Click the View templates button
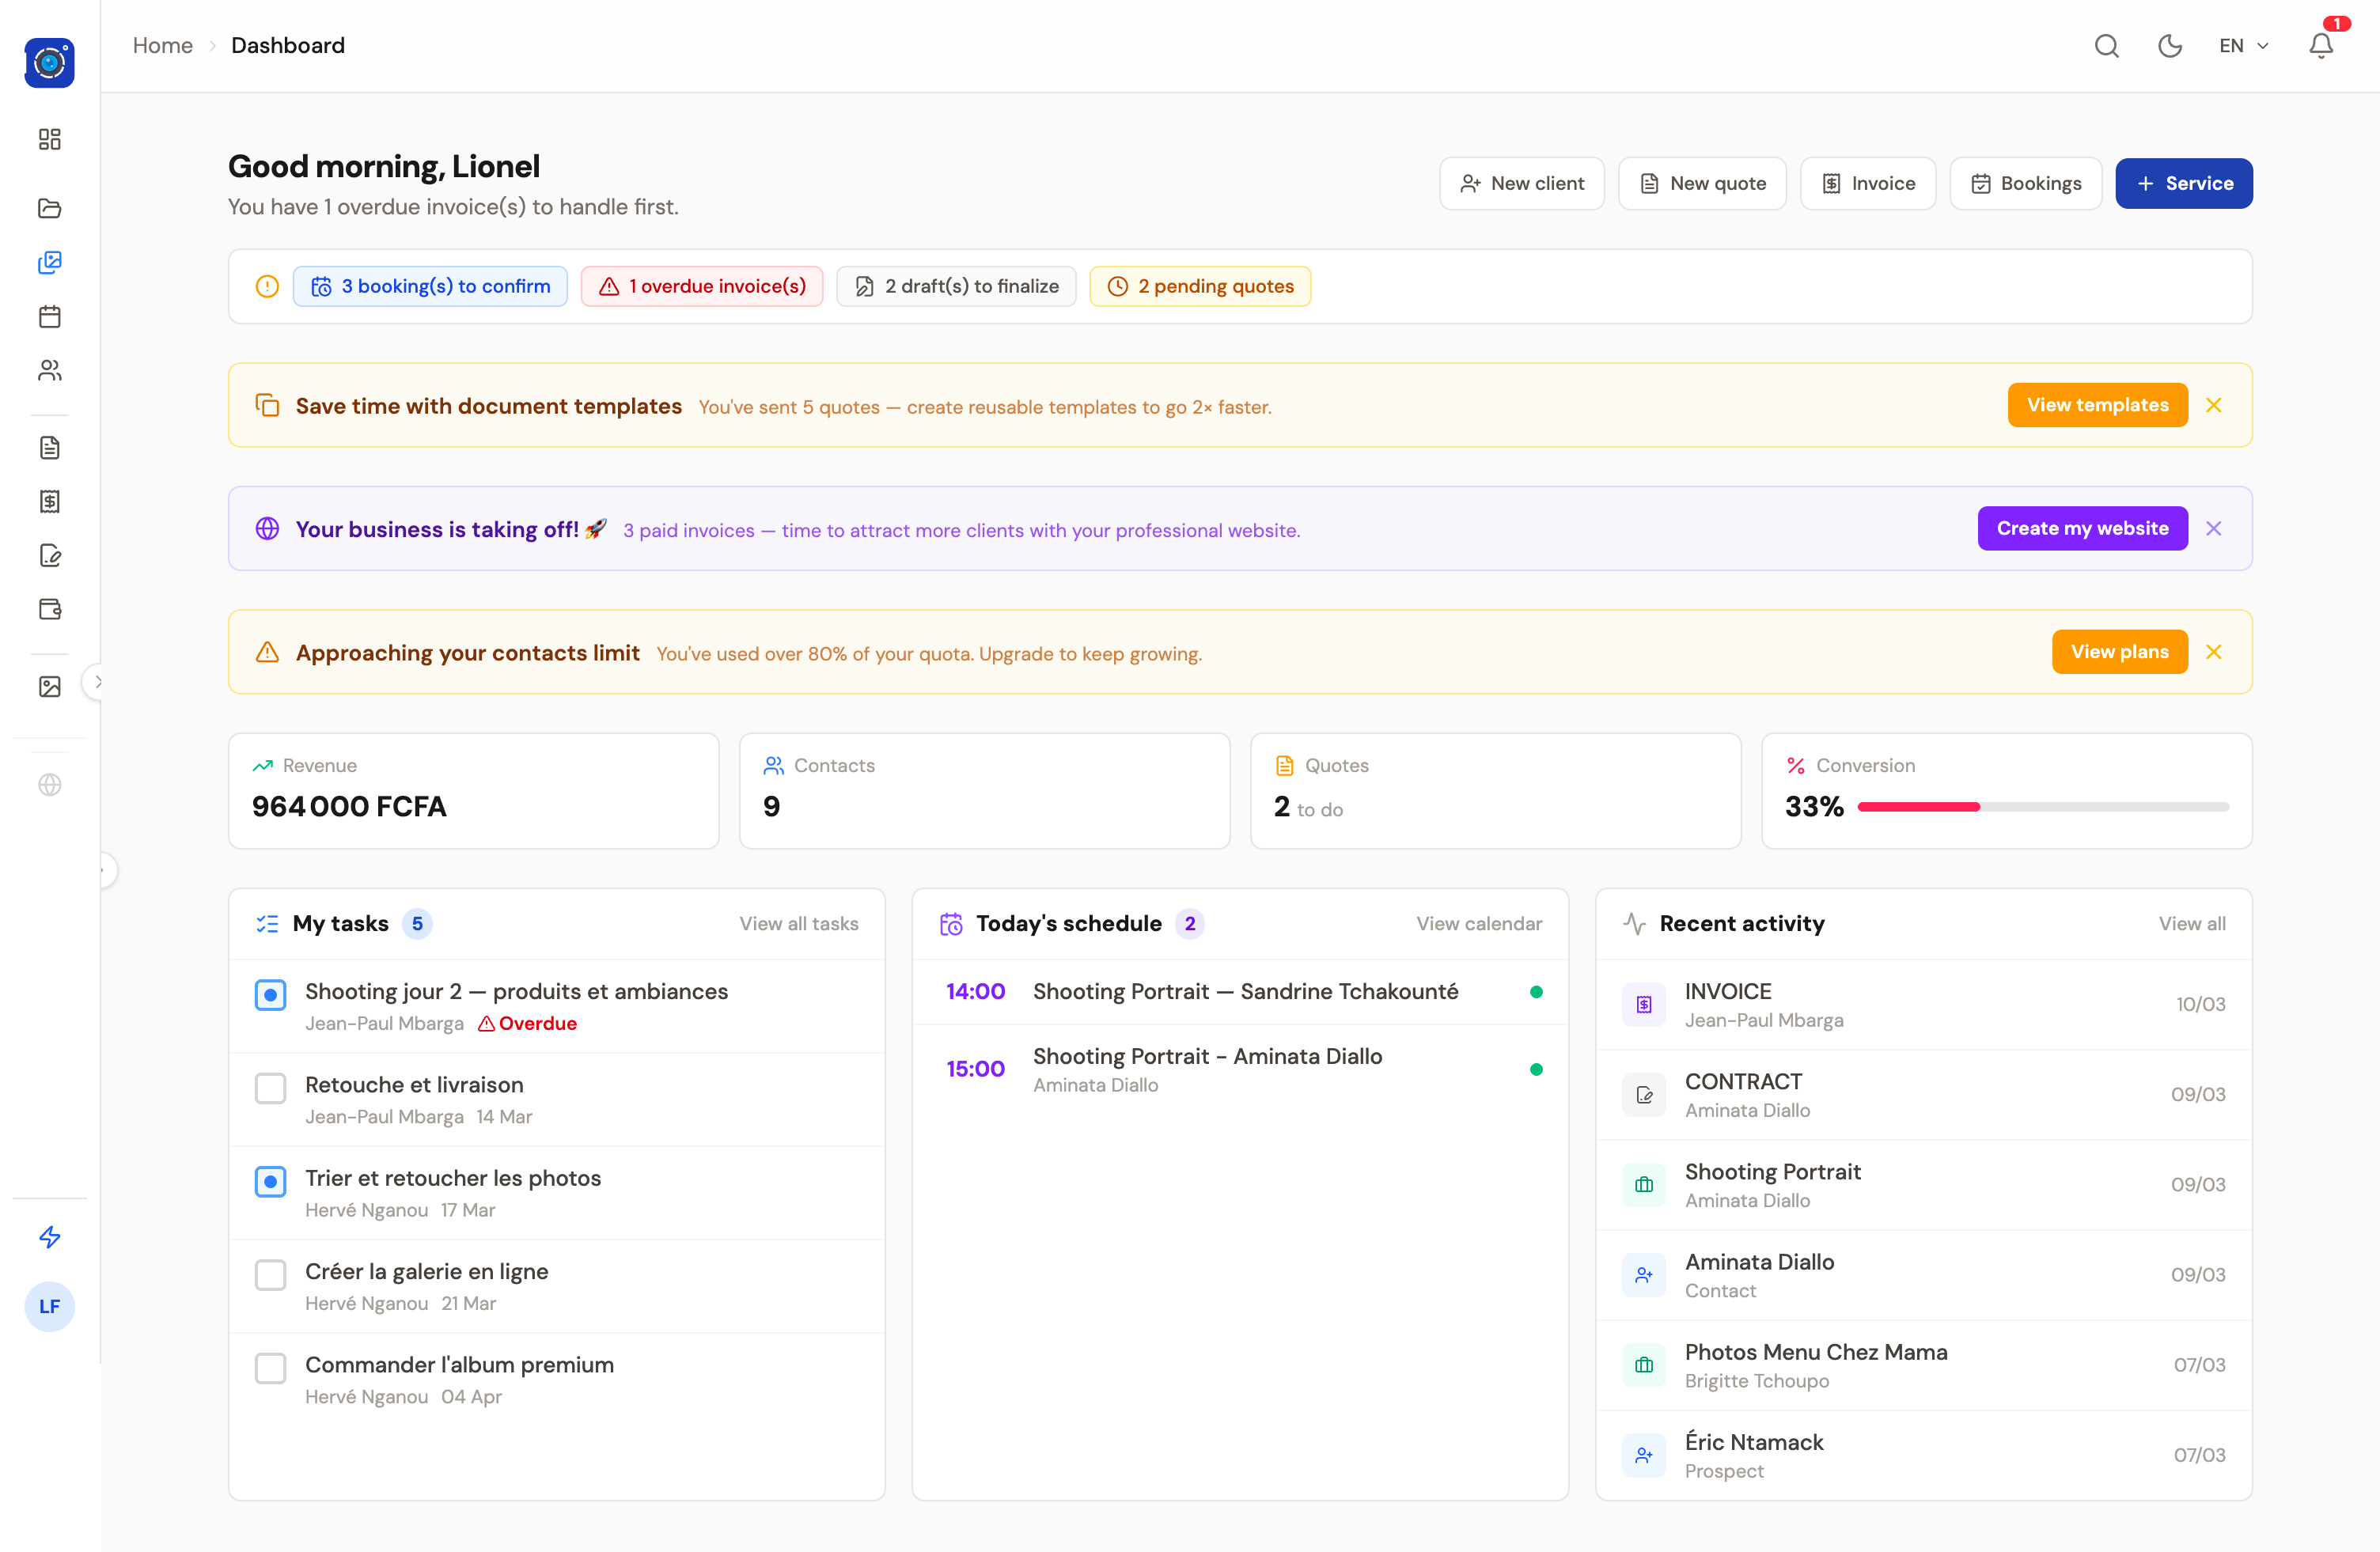This screenshot has height=1552, width=2380. (x=2097, y=405)
